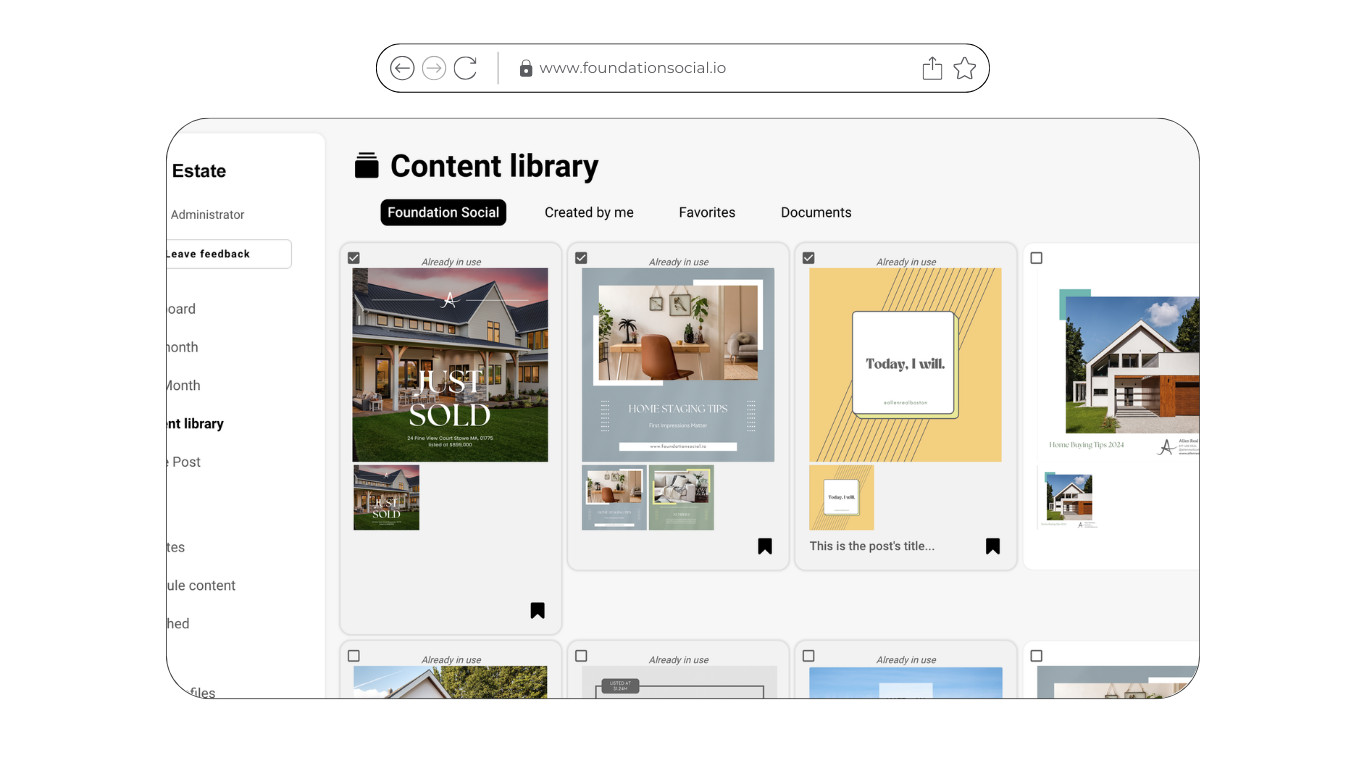Reload the page with the refresh icon
Screen dimensions: 1366x768
pos(465,68)
